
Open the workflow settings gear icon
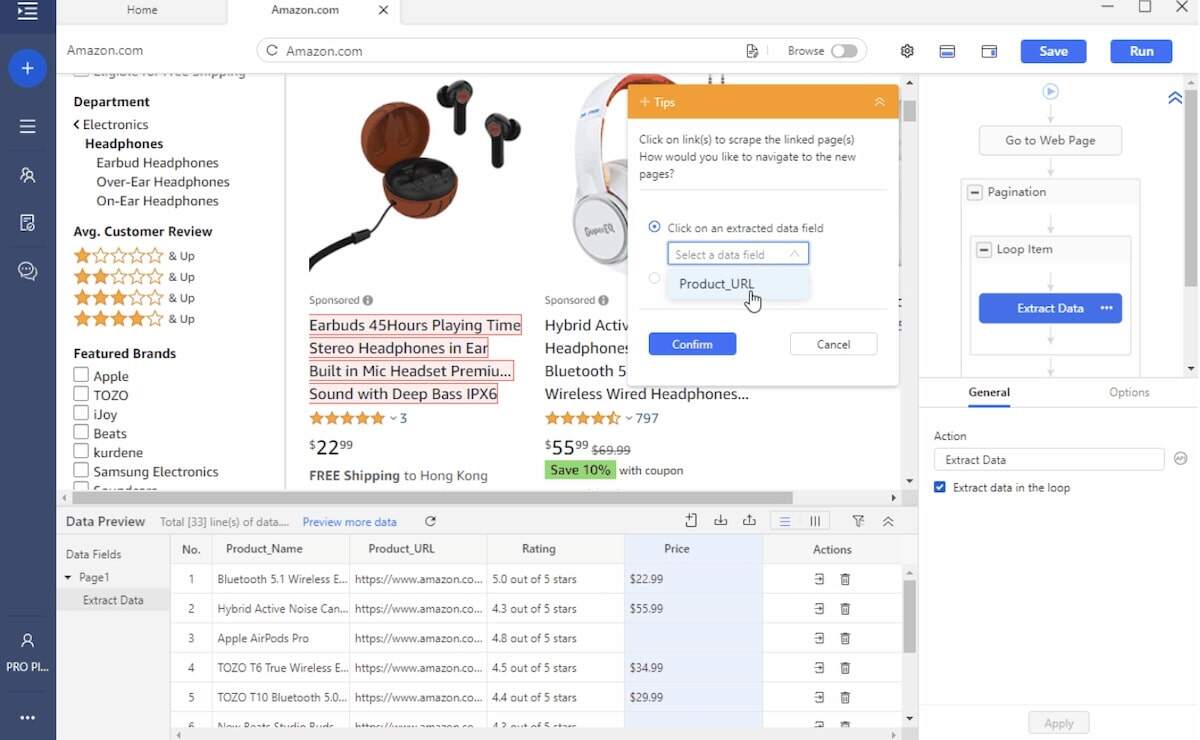point(907,51)
